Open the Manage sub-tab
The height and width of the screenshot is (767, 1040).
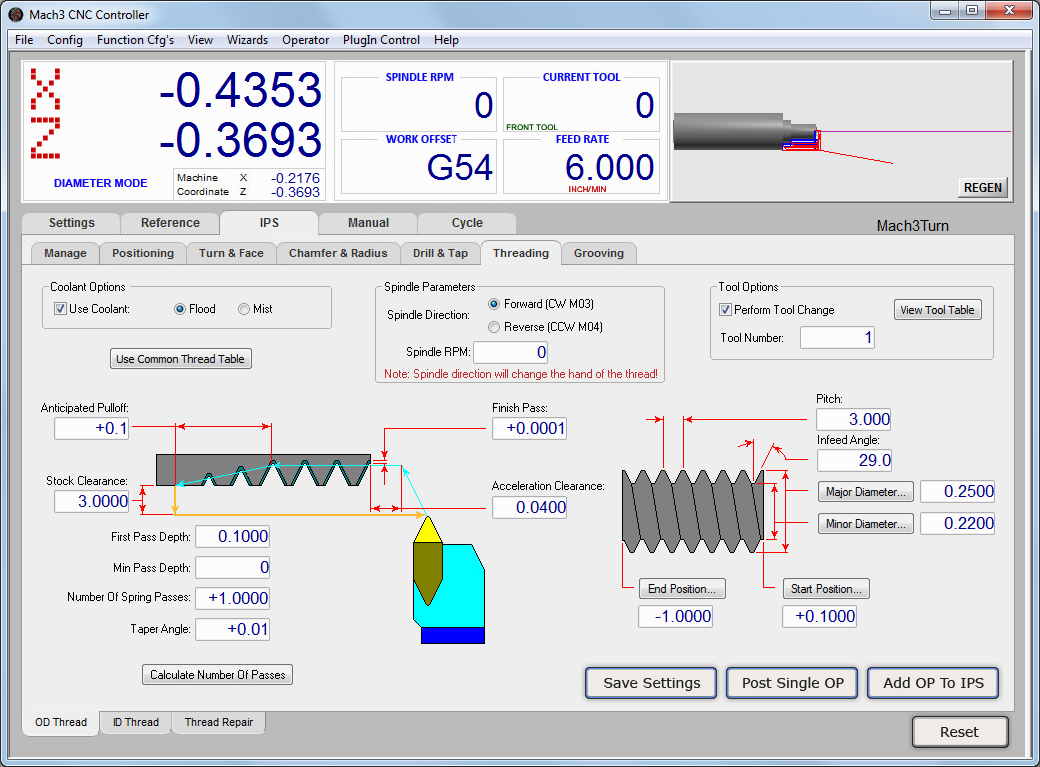pyautogui.click(x=66, y=253)
